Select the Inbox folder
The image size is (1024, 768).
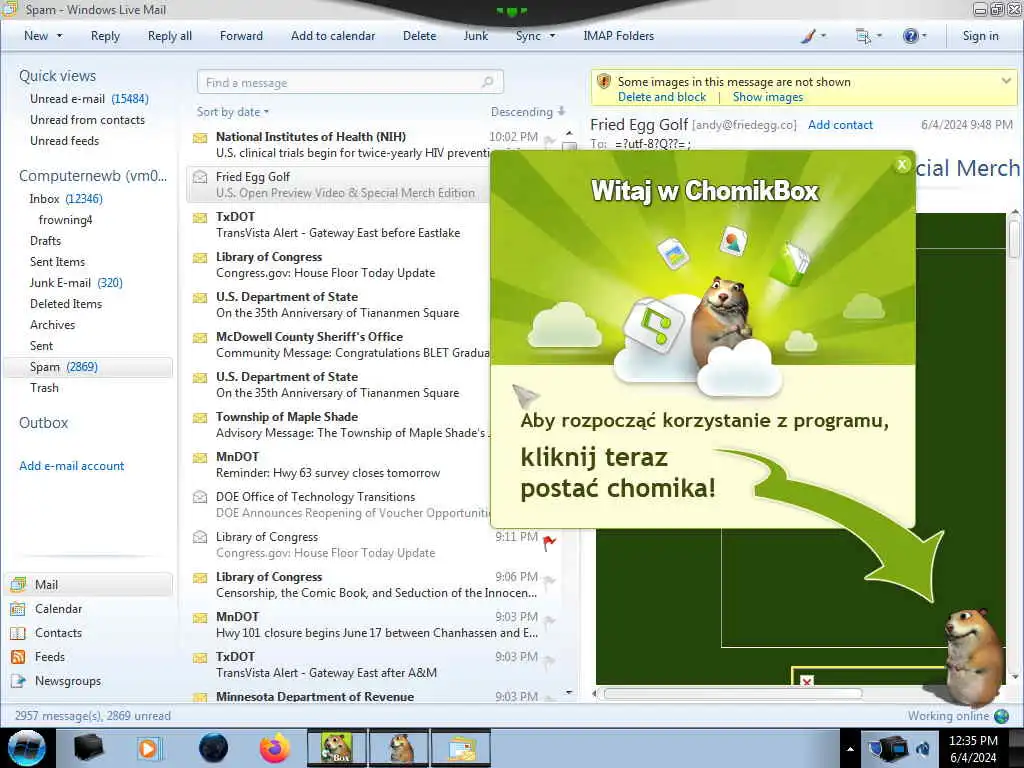click(65, 199)
